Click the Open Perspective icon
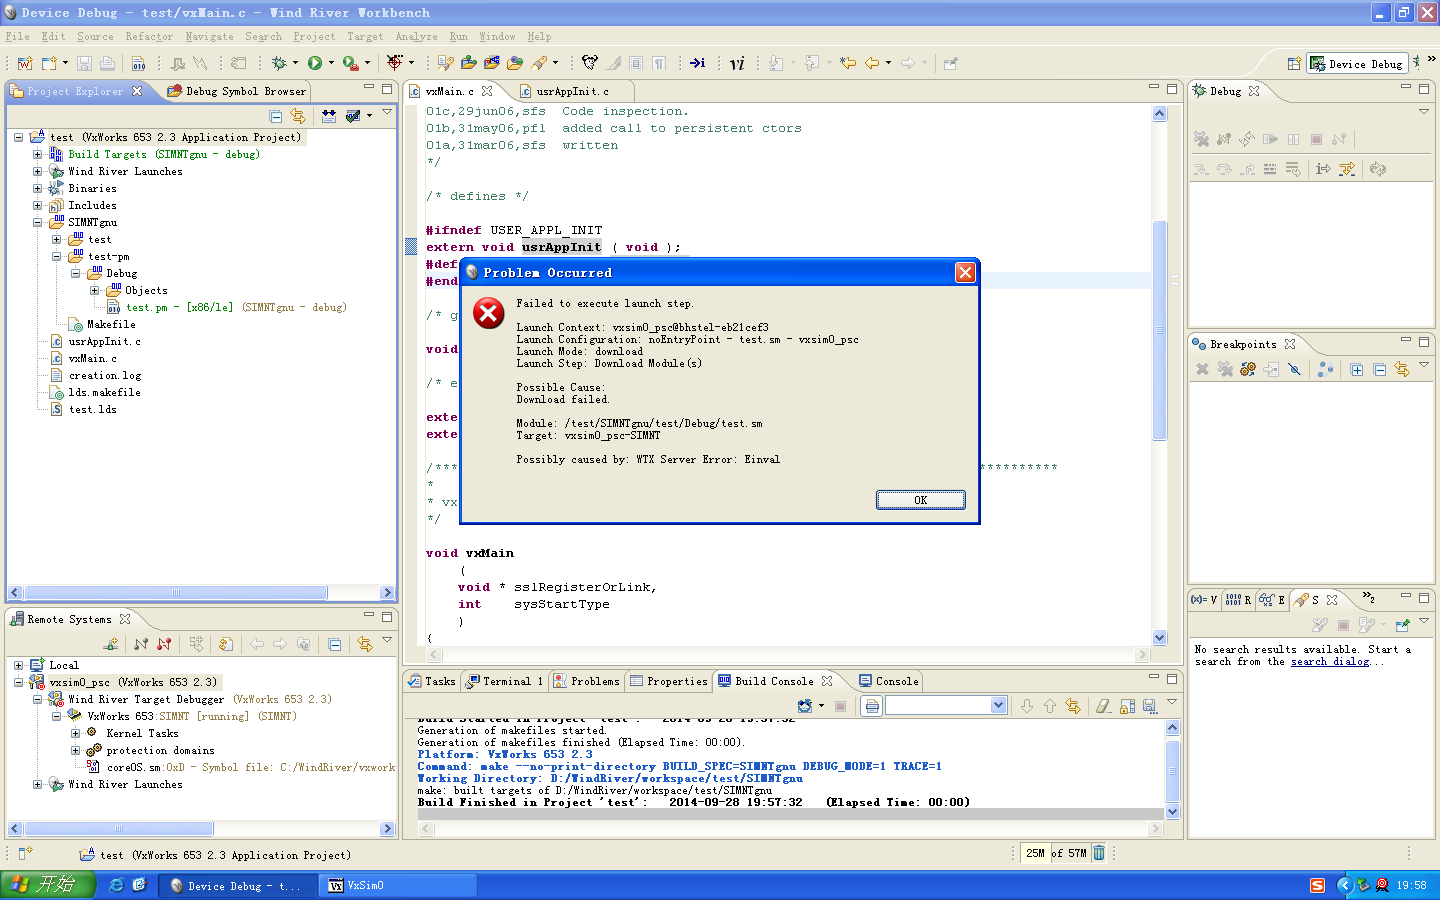 tap(1294, 63)
